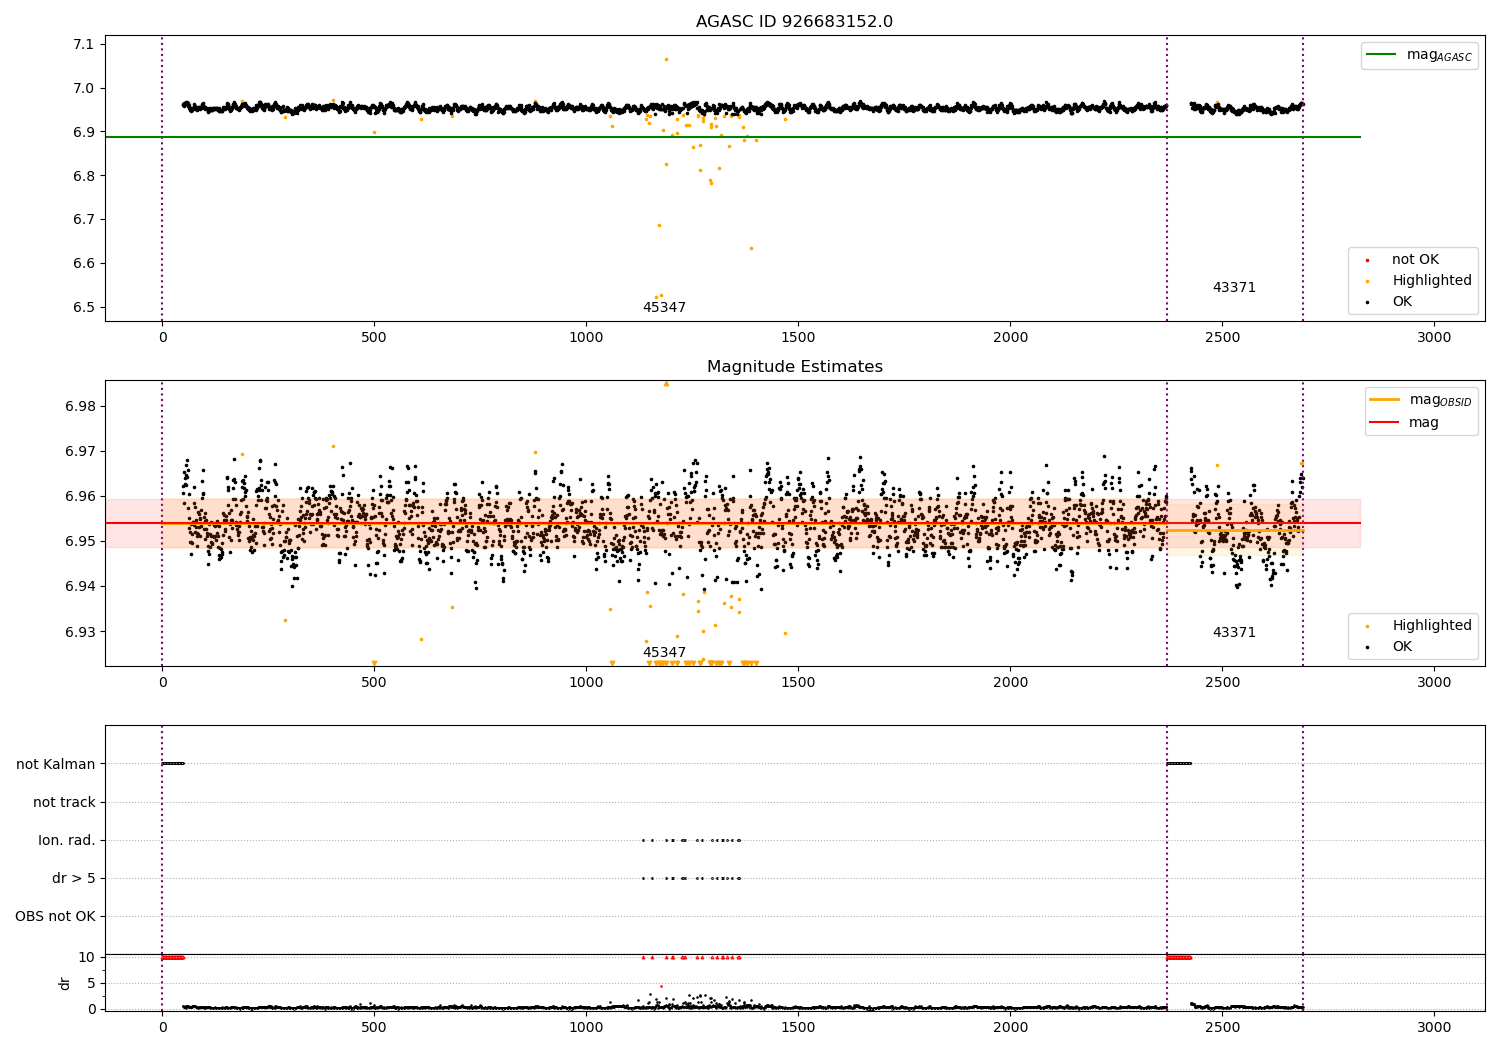The width and height of the screenshot is (1500, 1050).
Task: Click the 'dr > 5' axis label
Action: (x=74, y=879)
